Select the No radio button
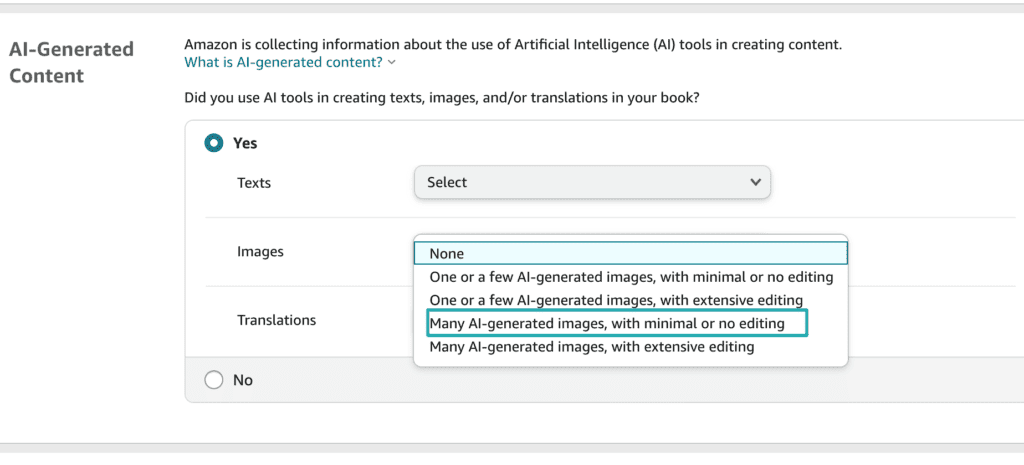 pyautogui.click(x=214, y=379)
